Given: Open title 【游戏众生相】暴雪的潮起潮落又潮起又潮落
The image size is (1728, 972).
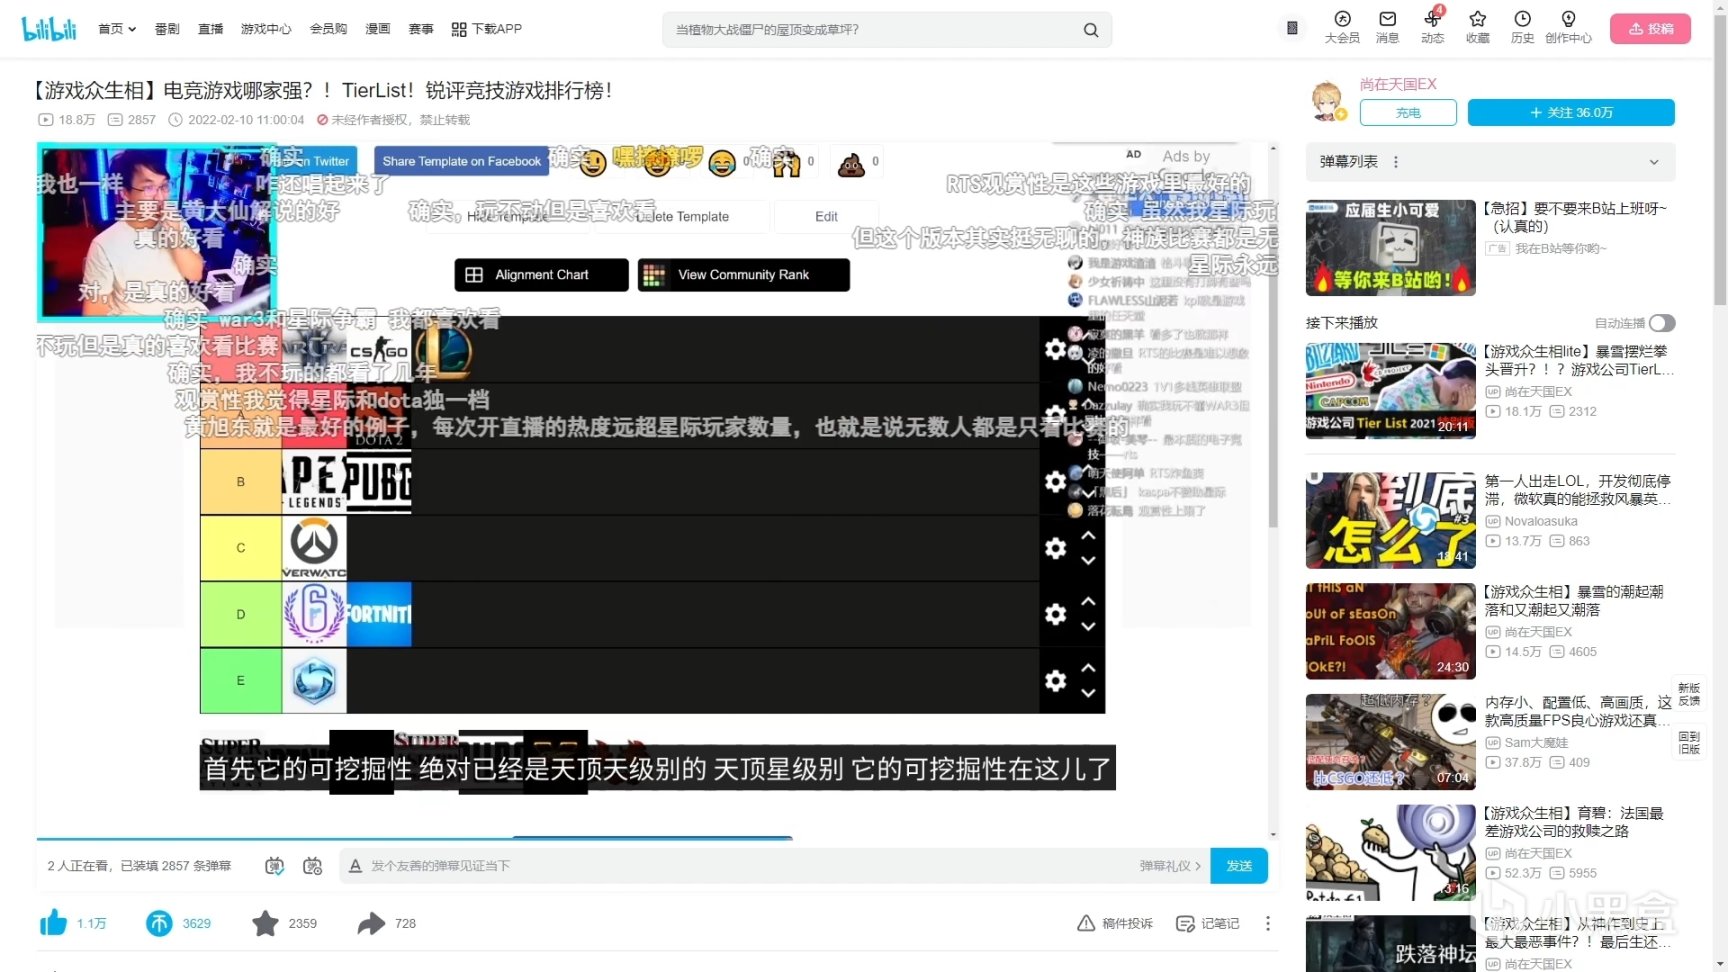Looking at the screenshot, I should 1574,601.
